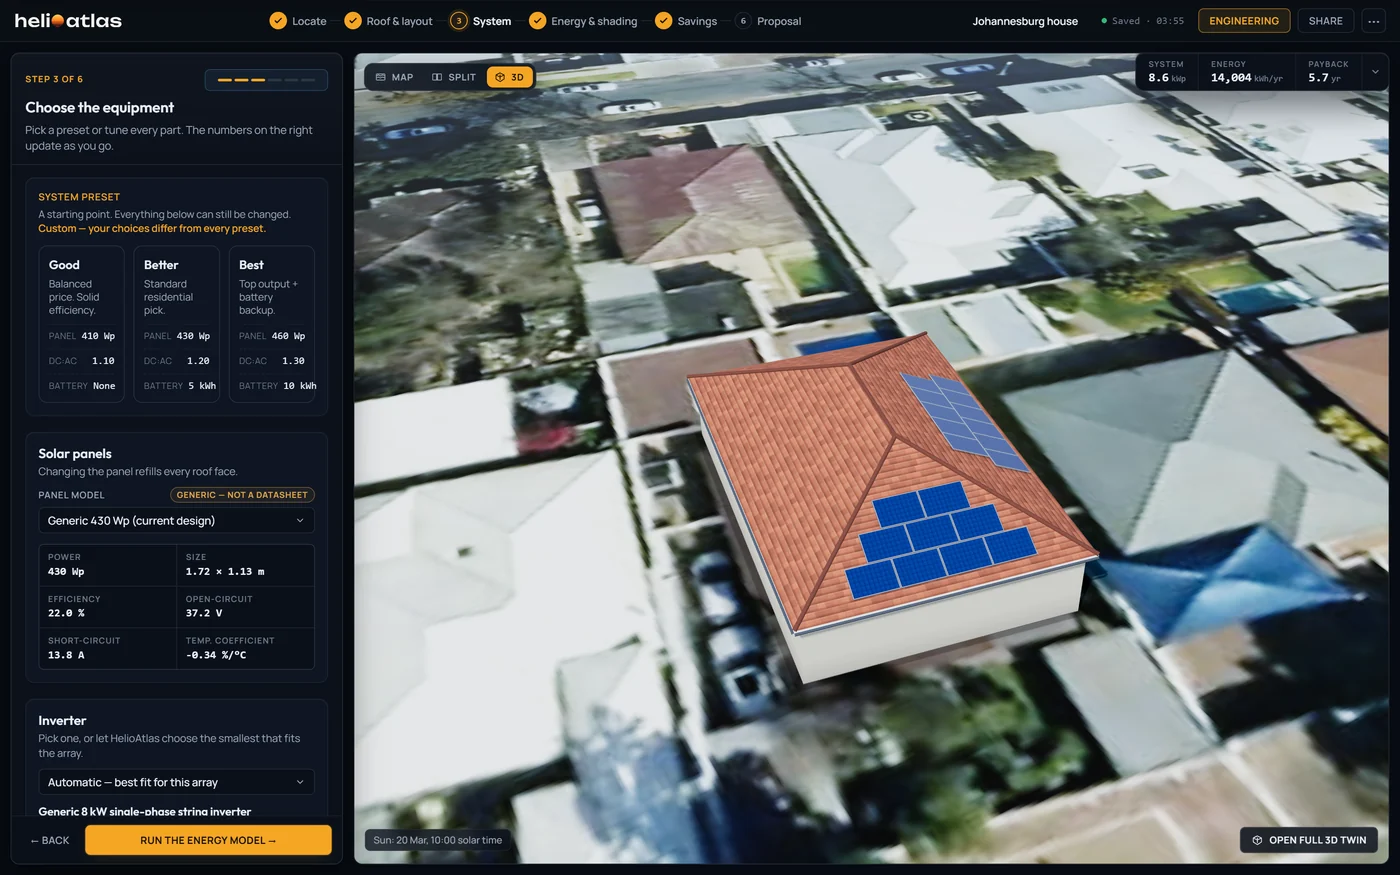1400x875 pixels.
Task: Open the Panel model dropdown
Action: coord(176,521)
